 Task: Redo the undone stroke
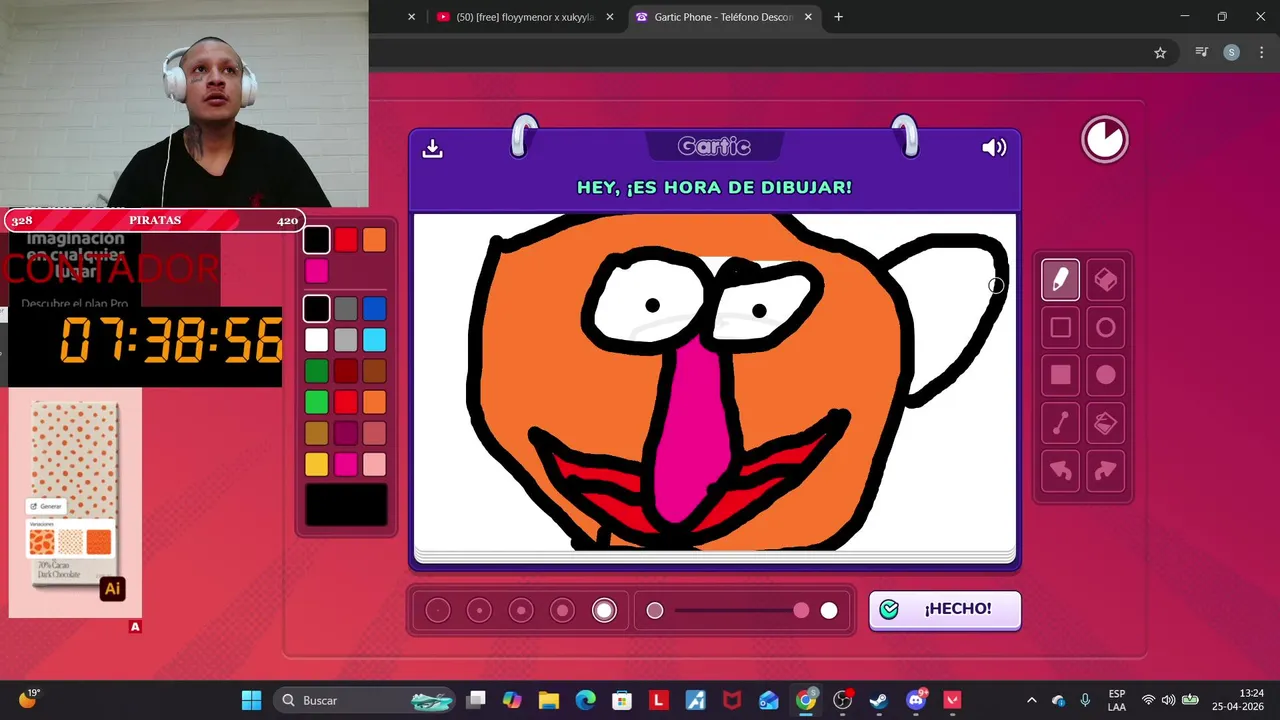pyautogui.click(x=1105, y=470)
